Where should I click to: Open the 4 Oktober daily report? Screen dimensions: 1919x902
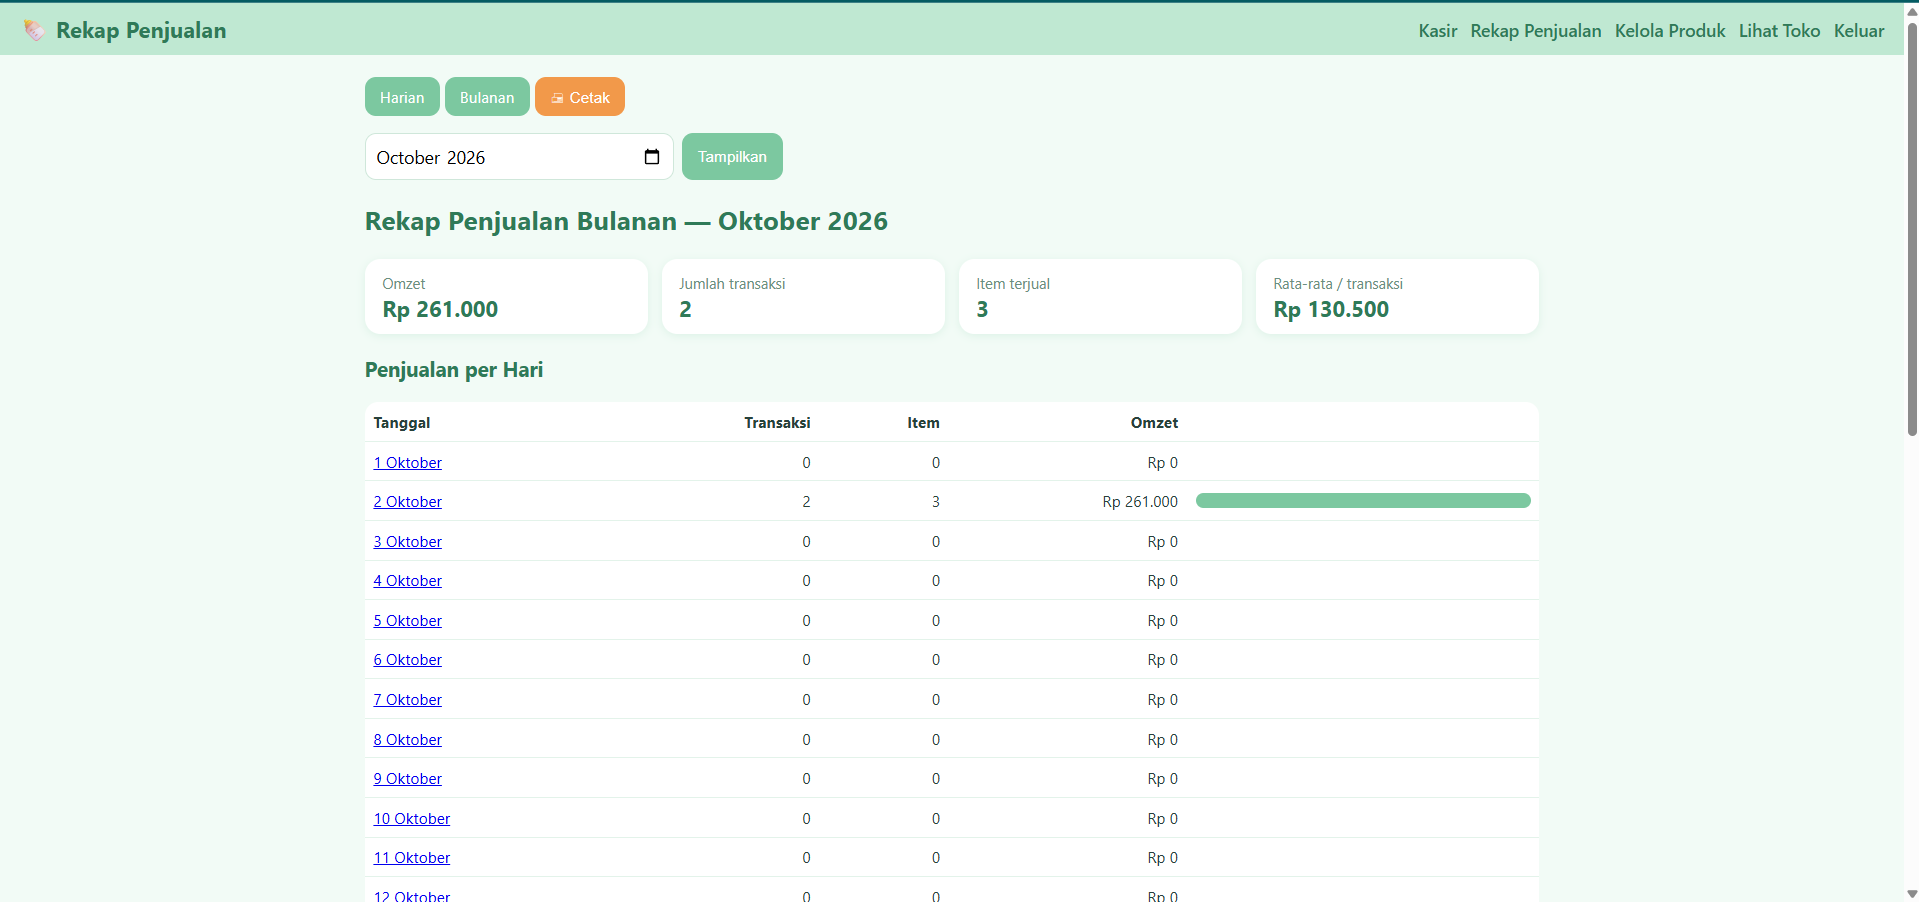pos(407,581)
